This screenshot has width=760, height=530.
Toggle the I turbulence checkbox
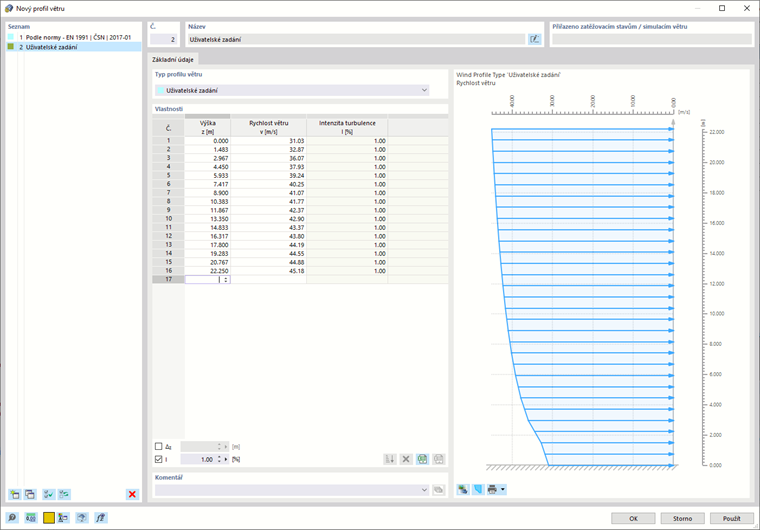tap(158, 459)
